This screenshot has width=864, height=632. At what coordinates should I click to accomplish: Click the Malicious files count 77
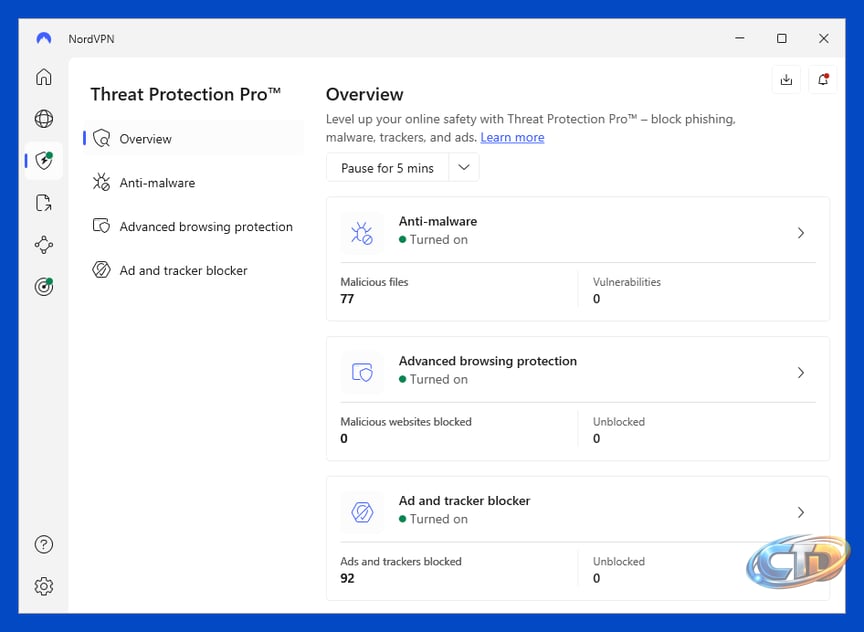coord(347,299)
